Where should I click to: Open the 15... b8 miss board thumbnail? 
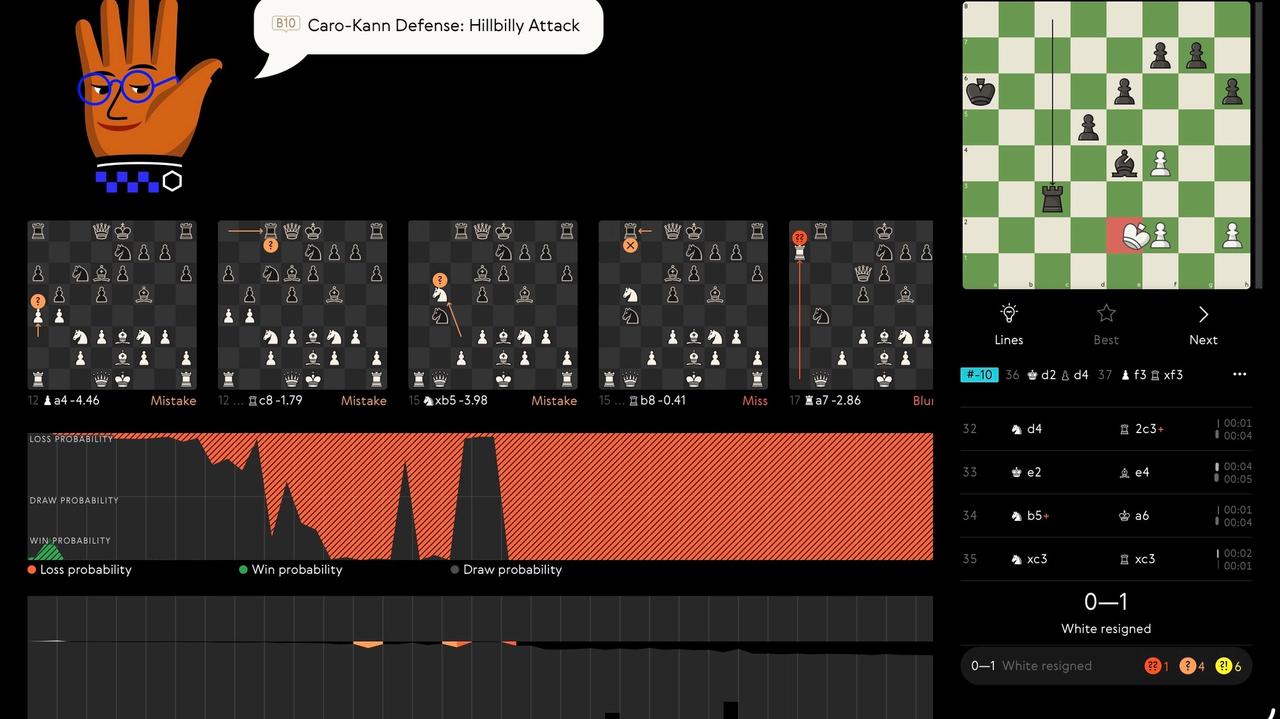(683, 305)
